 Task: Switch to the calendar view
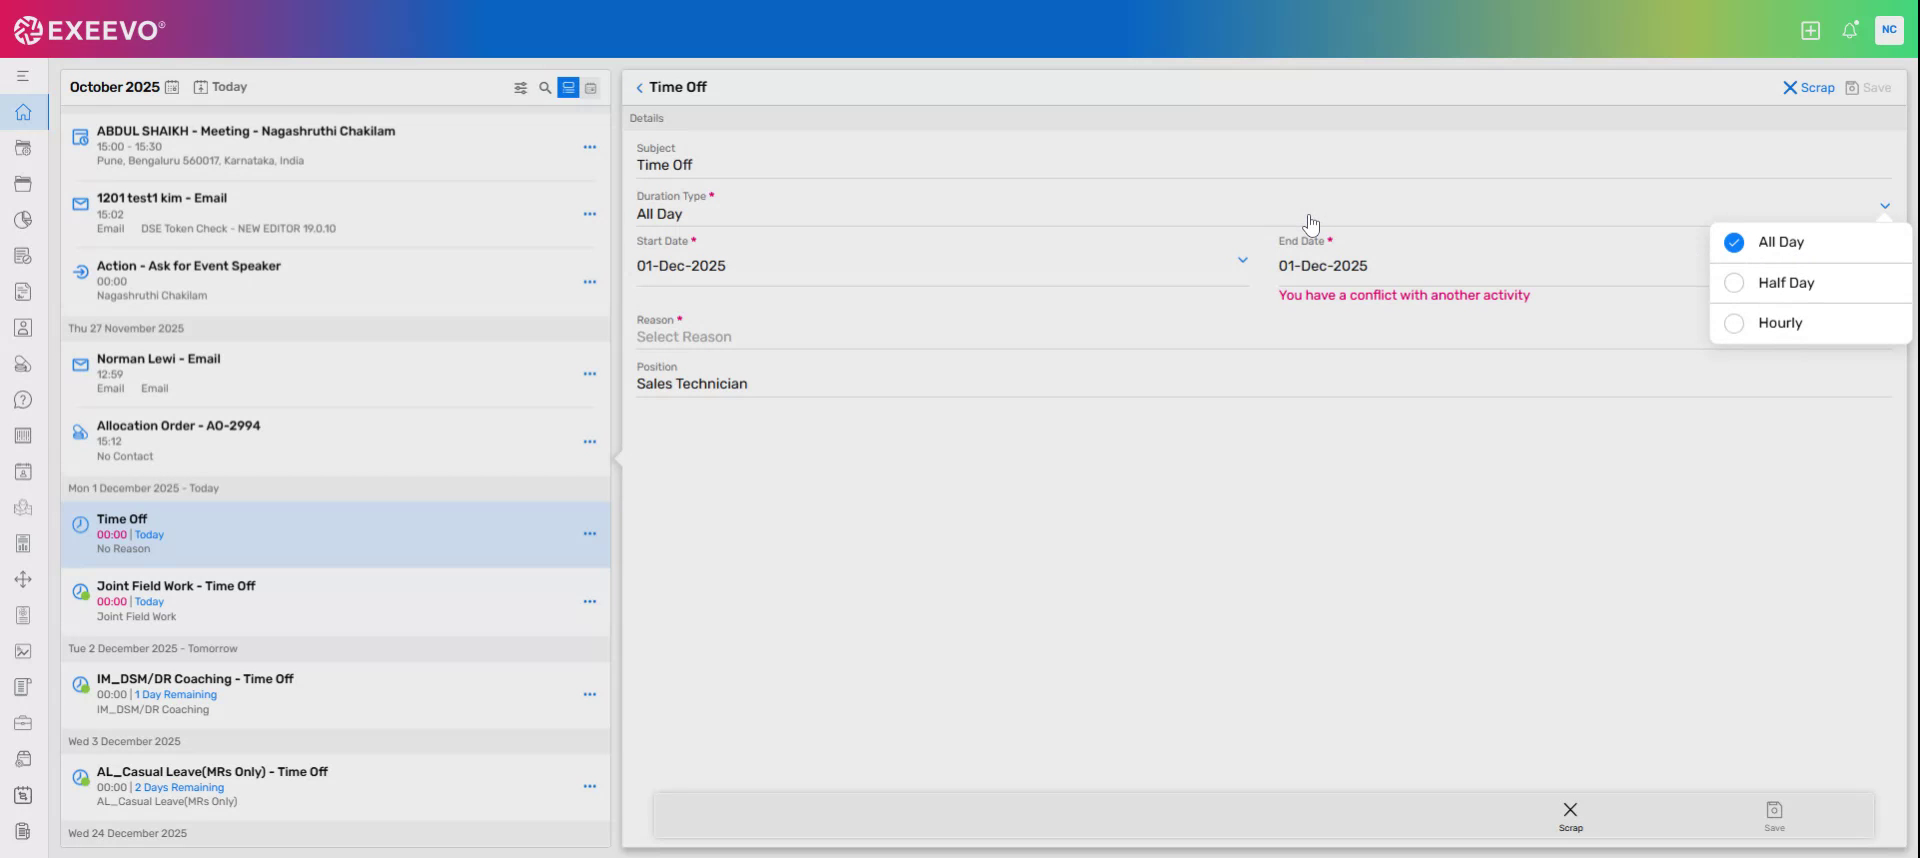pos(591,88)
